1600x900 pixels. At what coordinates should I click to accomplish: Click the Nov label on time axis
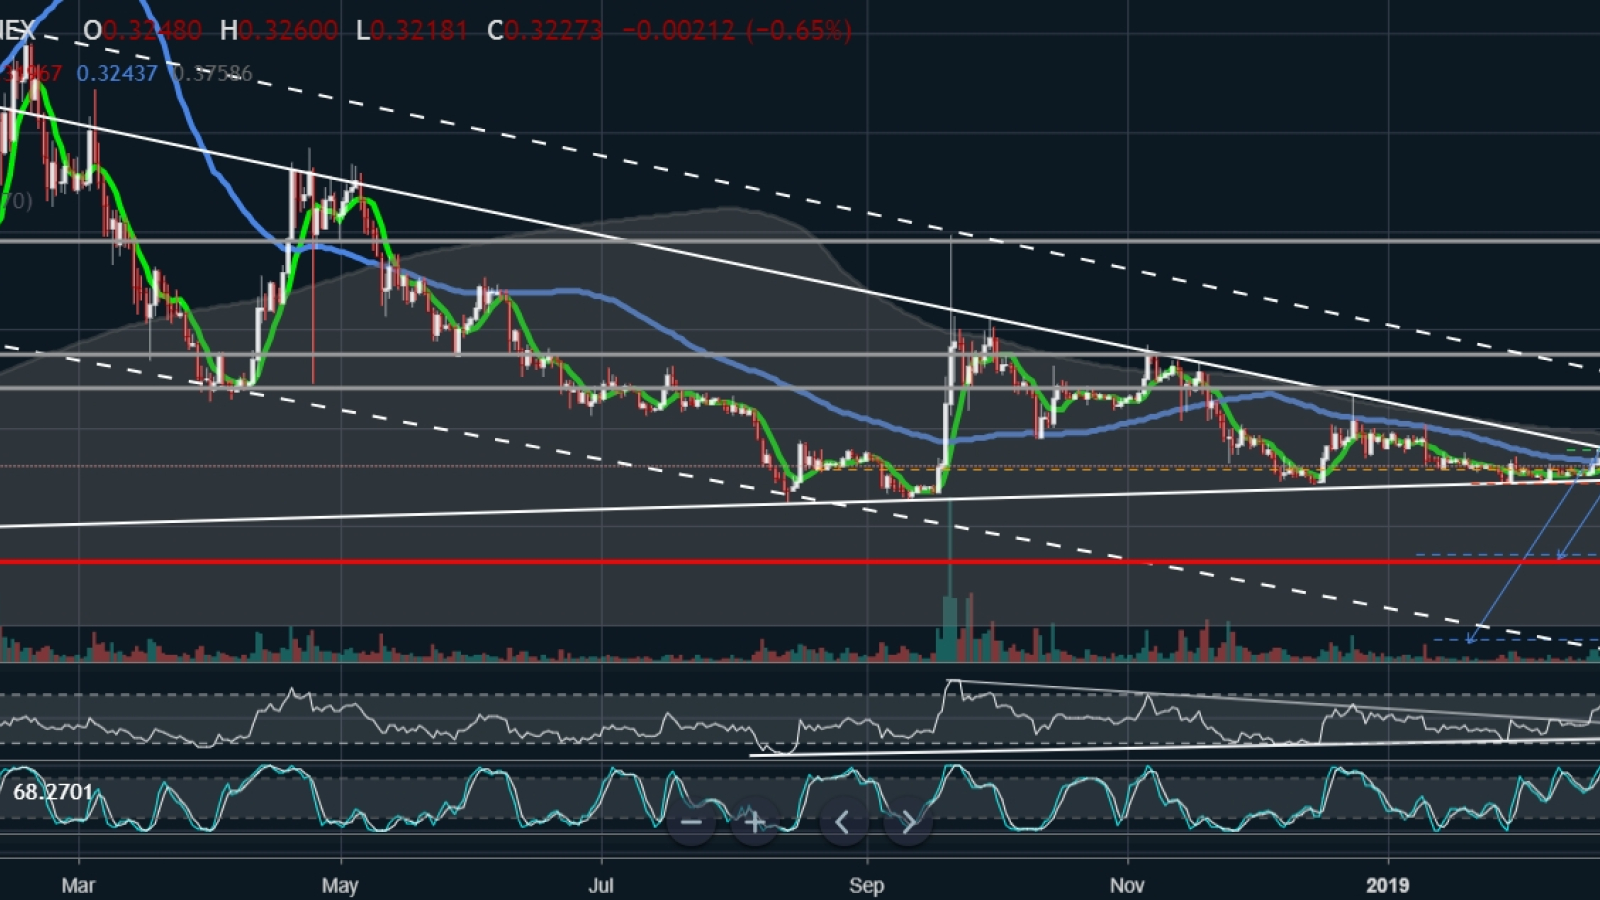click(1127, 885)
